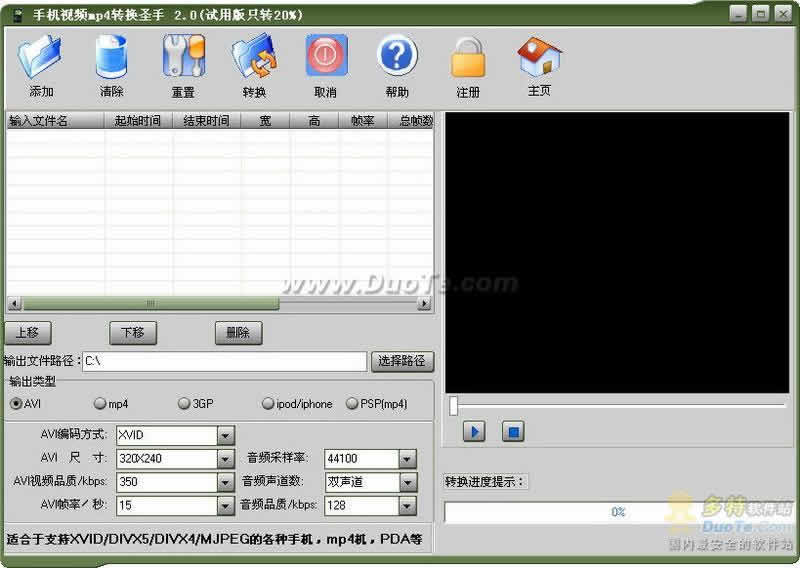Select the mp4 output type

[111, 404]
